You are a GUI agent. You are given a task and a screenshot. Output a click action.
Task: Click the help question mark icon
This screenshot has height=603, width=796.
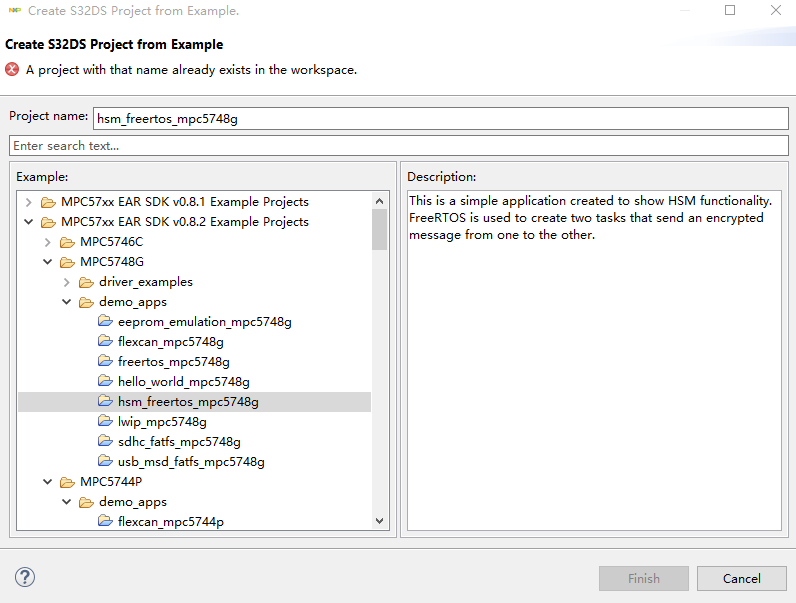(x=25, y=577)
